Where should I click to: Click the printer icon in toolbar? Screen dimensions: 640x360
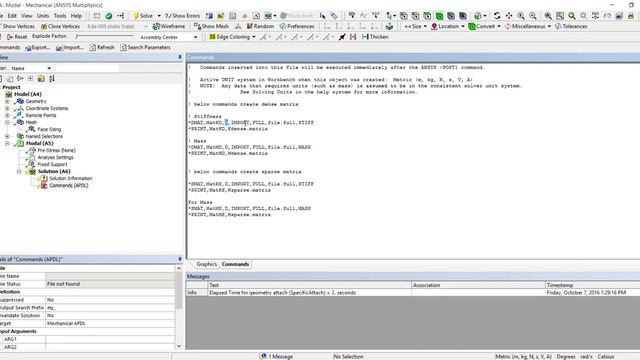coord(631,16)
